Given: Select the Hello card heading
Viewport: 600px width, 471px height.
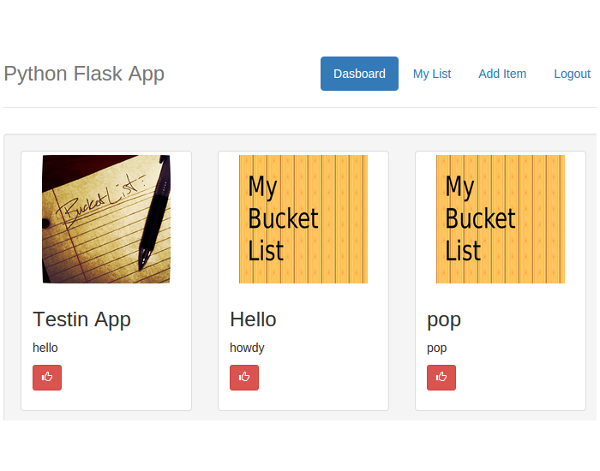Looking at the screenshot, I should (x=253, y=319).
